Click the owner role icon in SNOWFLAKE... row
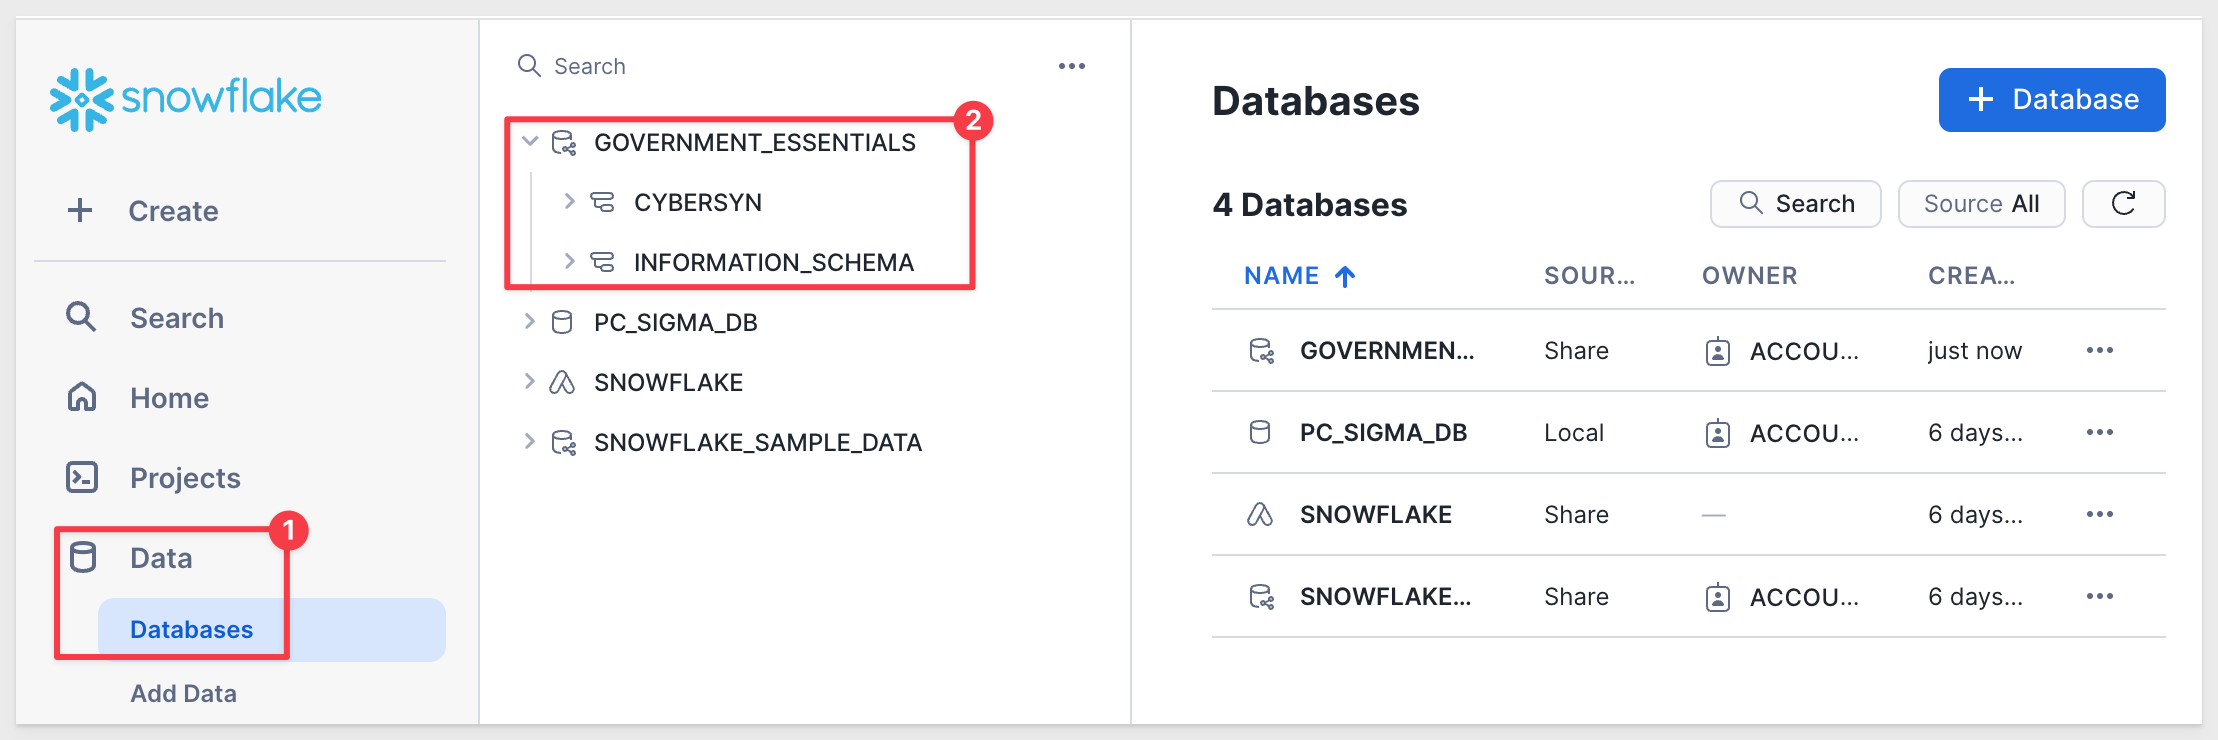The image size is (2218, 740). (1718, 597)
